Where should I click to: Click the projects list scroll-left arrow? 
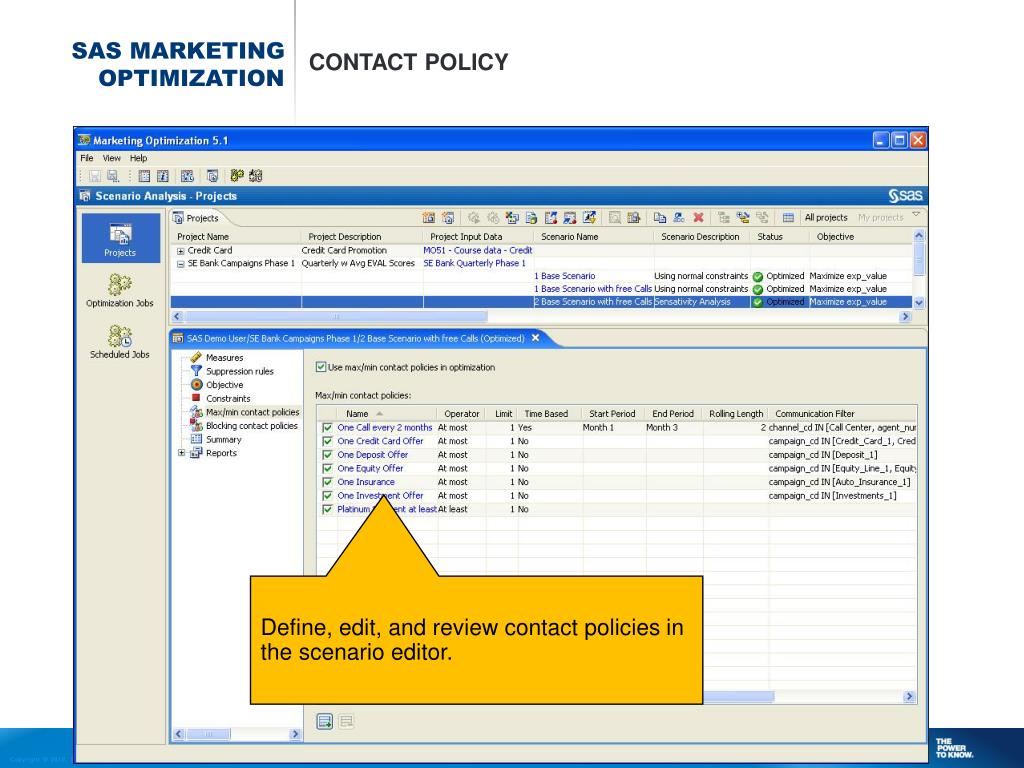pyautogui.click(x=177, y=317)
